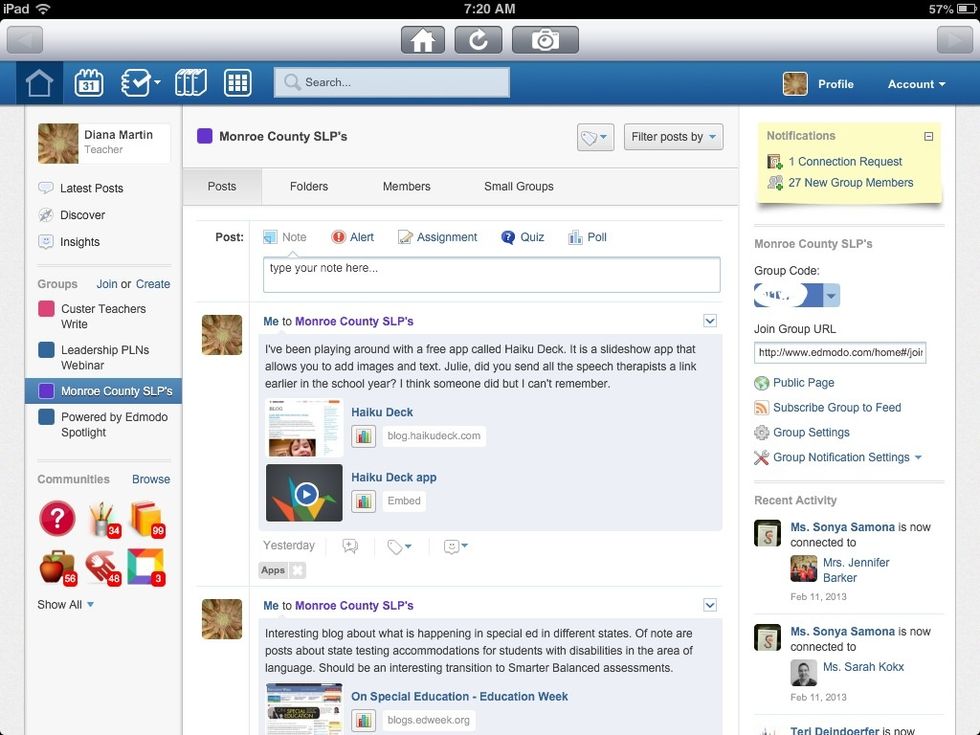
Task: Open the apple lunchbox community with badge 56
Action: [58, 568]
